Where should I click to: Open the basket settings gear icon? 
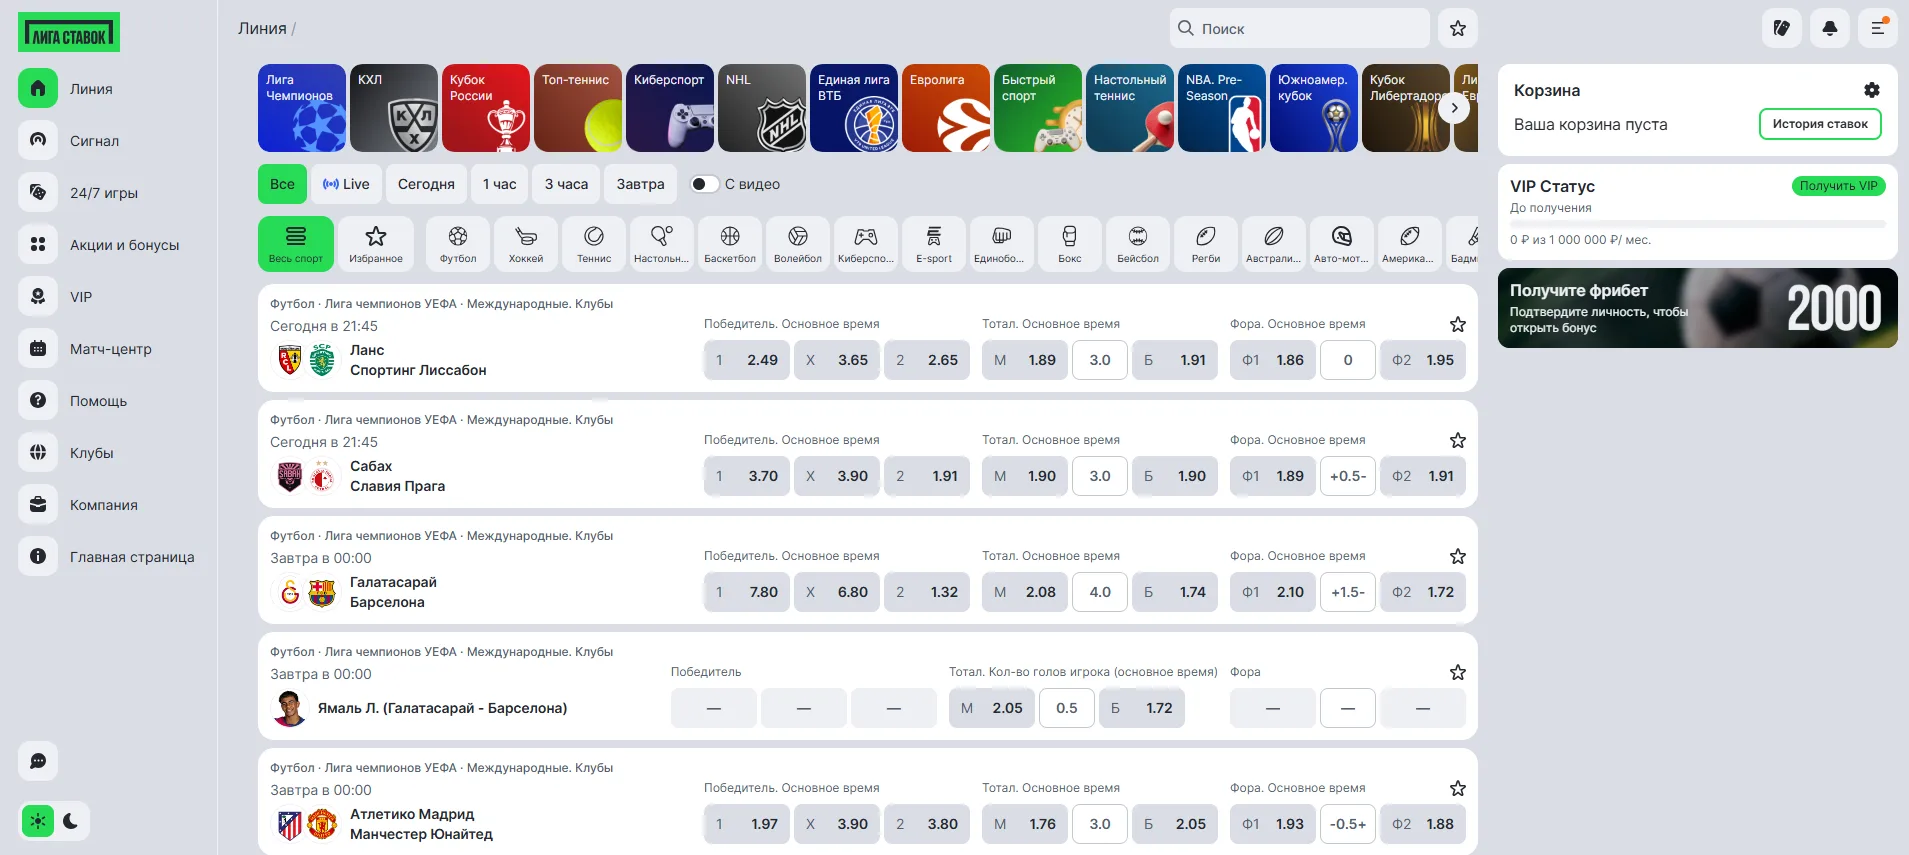1872,90
